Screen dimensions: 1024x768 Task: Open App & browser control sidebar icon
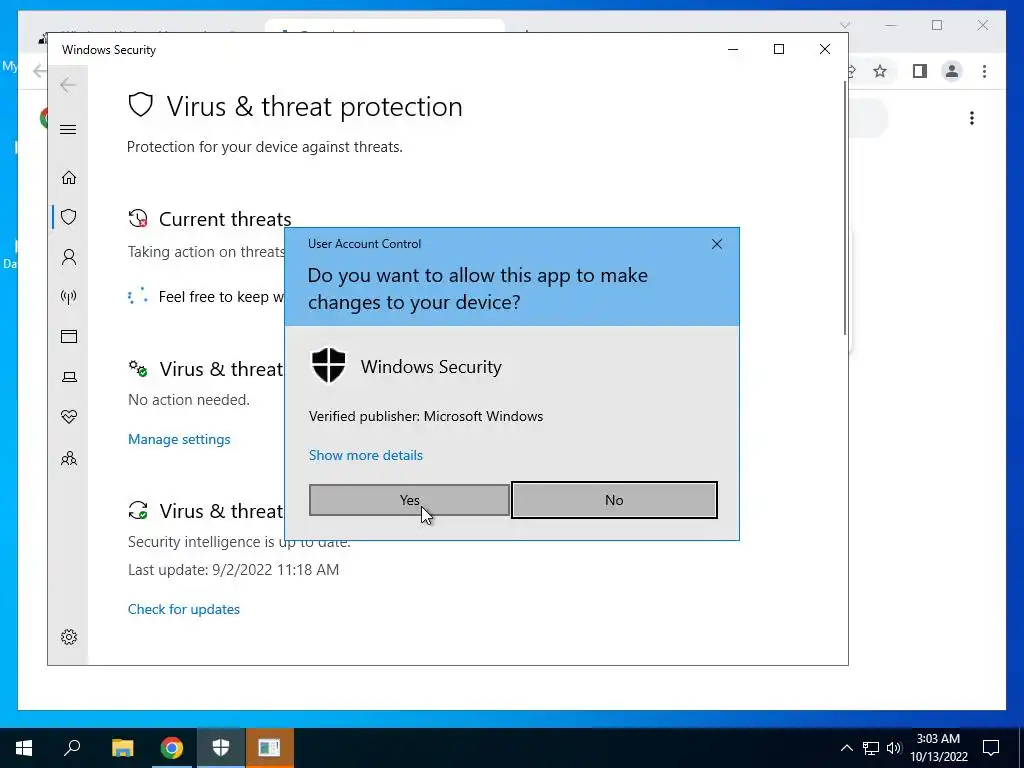pyautogui.click(x=69, y=336)
